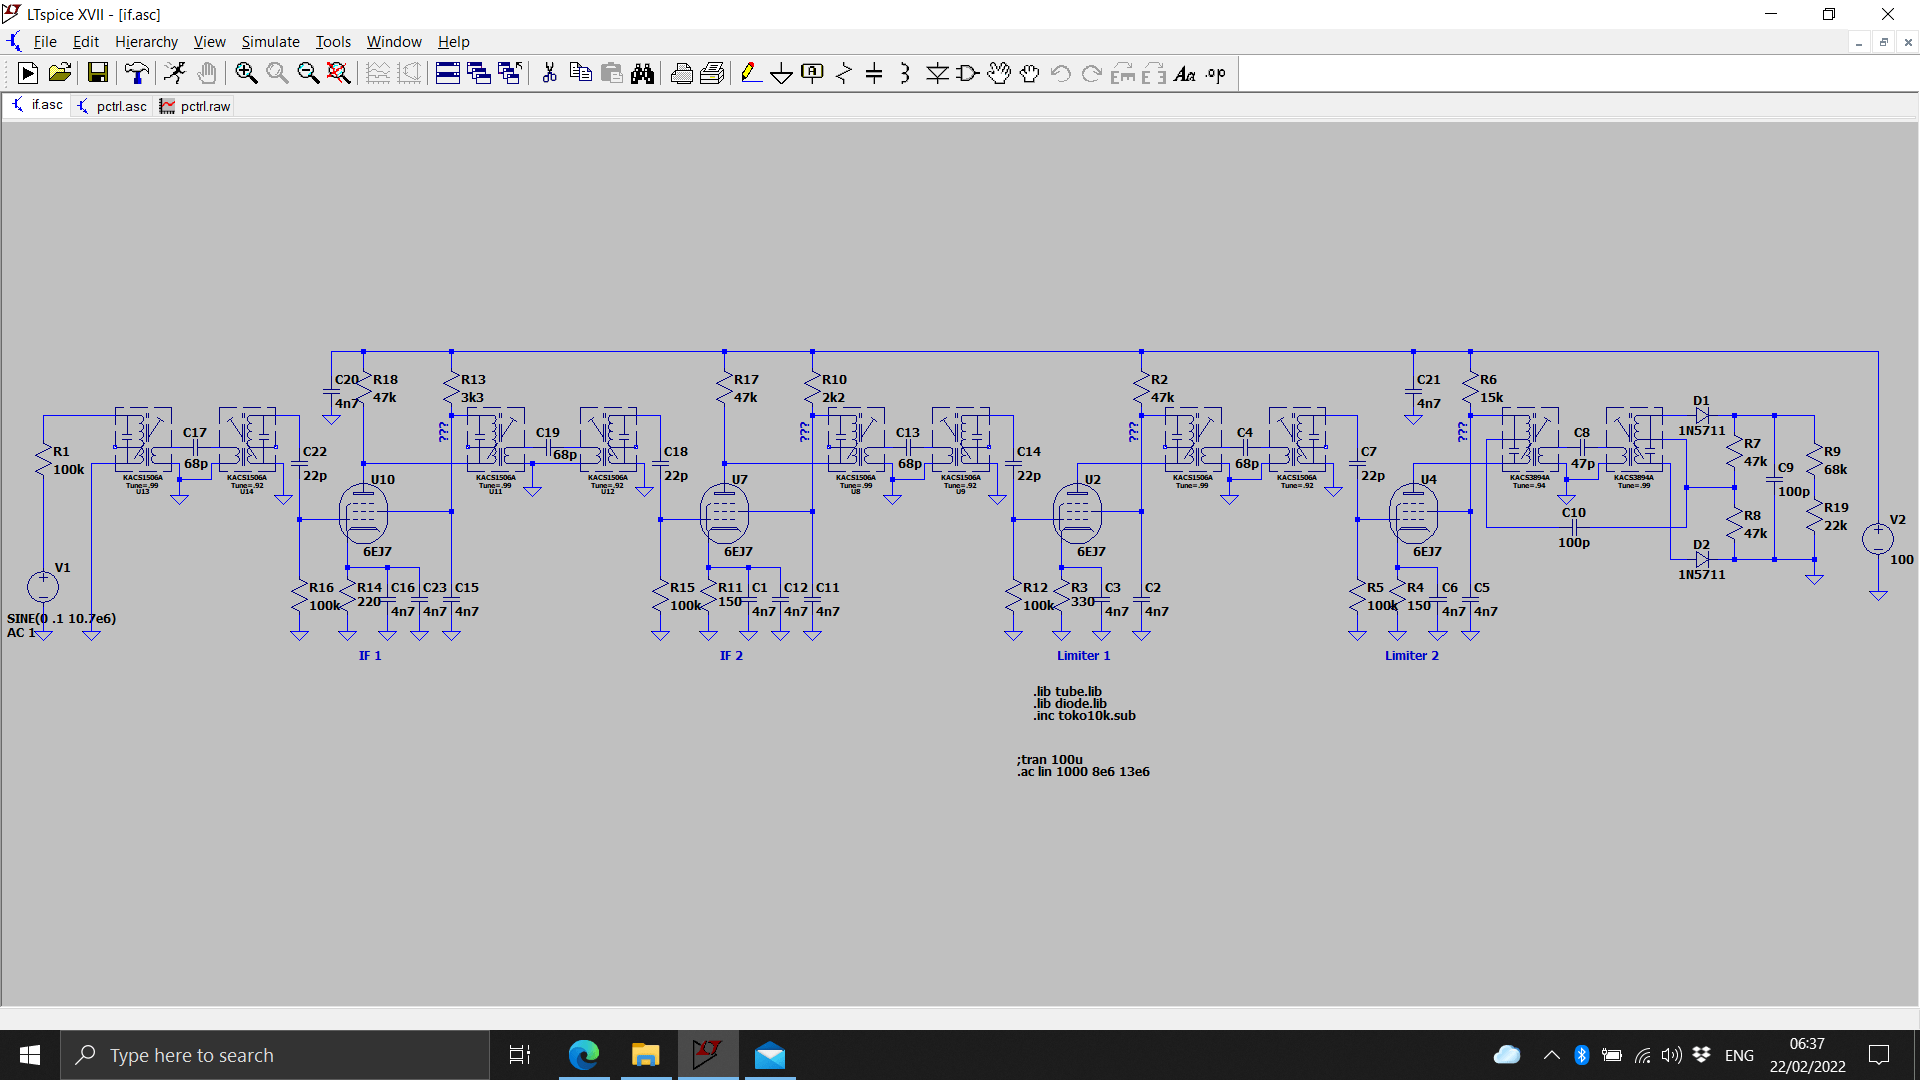The width and height of the screenshot is (1920, 1080).
Task: Click the 'Limiter 2' label text
Action: 1411,656
